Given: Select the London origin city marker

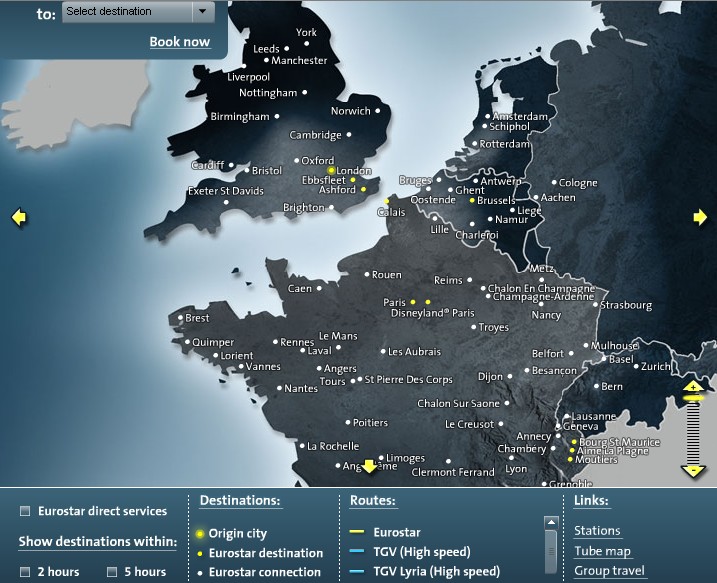Looking at the screenshot, I should (332, 171).
